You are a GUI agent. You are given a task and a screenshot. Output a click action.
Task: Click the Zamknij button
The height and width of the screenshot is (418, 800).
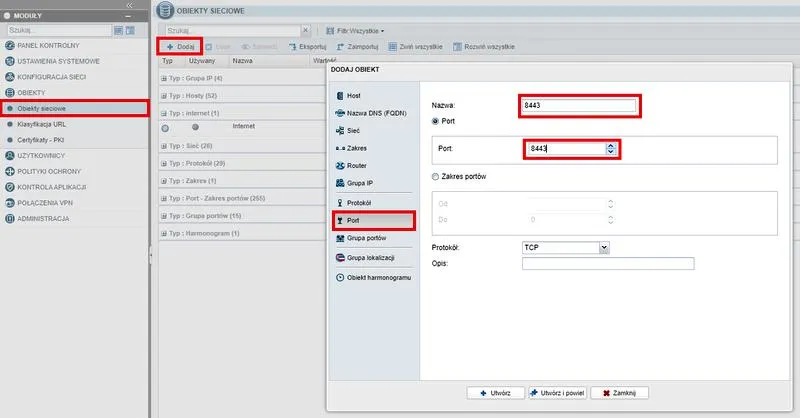620,393
